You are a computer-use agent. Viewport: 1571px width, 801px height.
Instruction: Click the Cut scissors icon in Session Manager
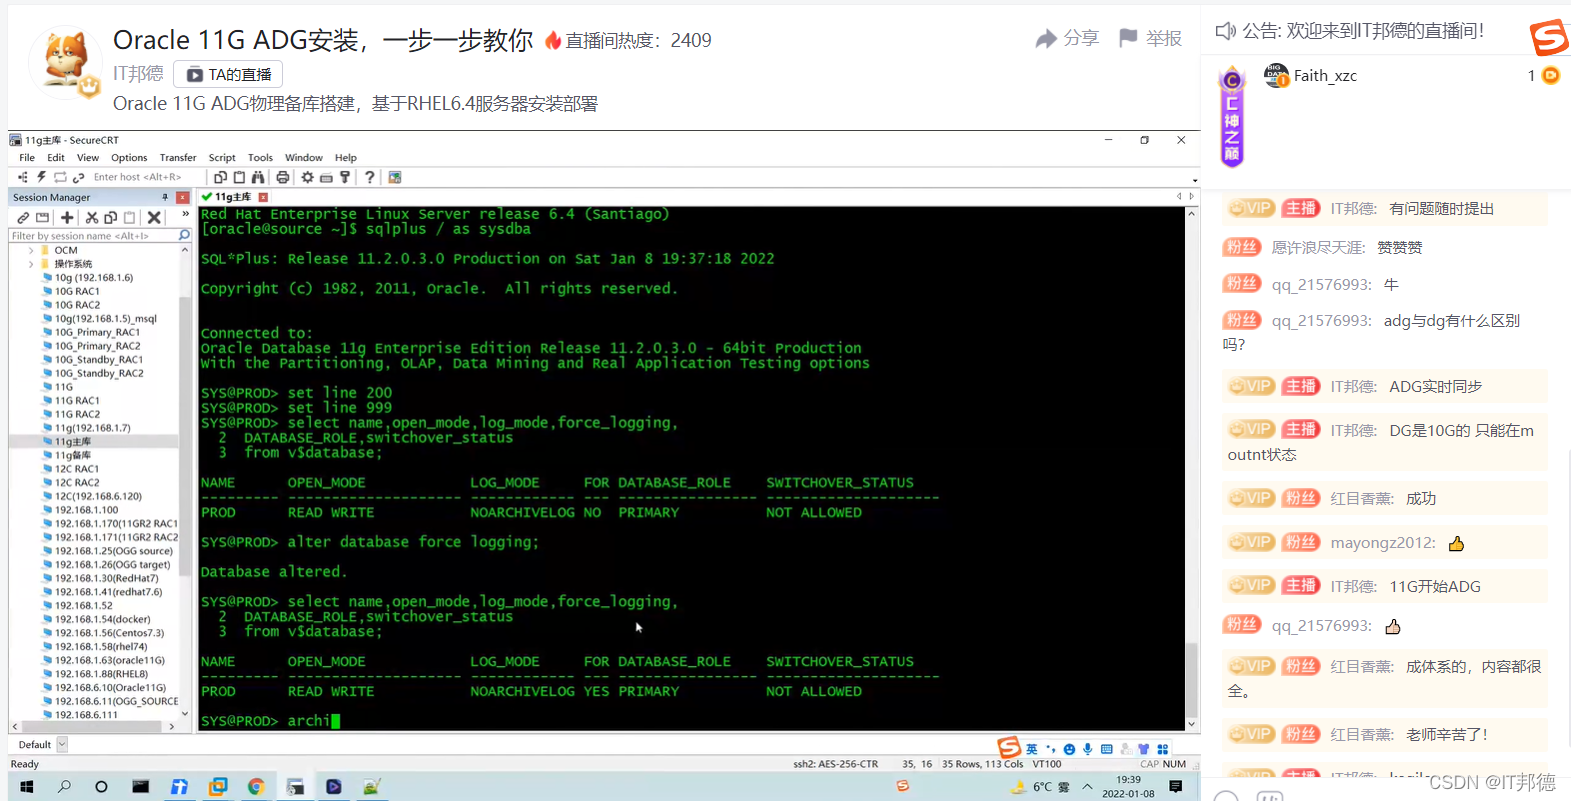(92, 217)
